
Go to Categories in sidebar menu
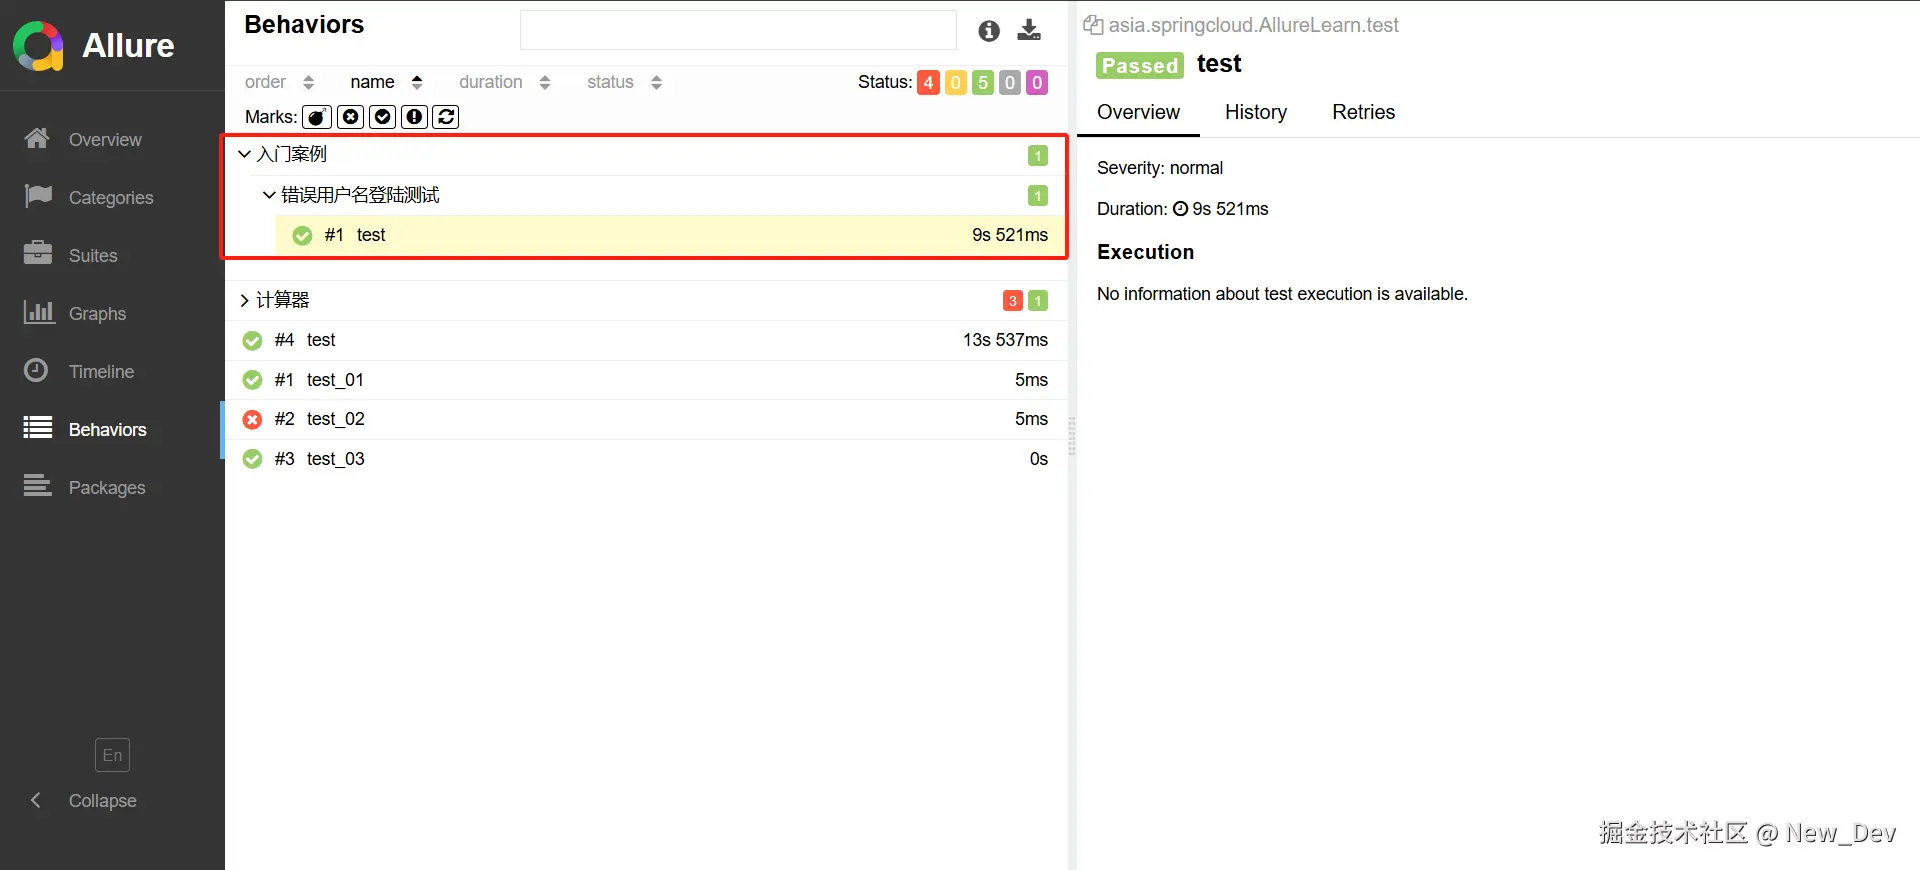(111, 198)
